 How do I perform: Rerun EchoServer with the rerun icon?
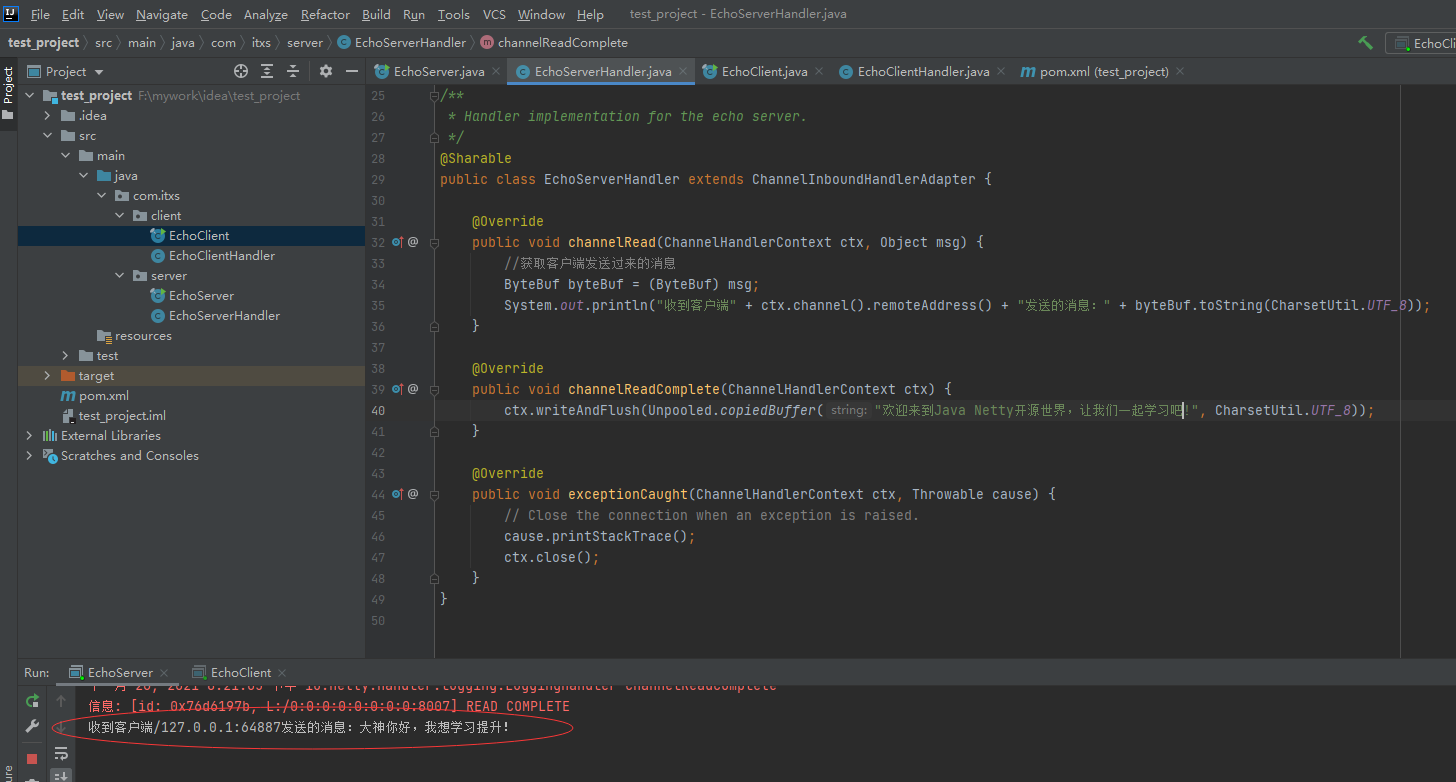[32, 701]
